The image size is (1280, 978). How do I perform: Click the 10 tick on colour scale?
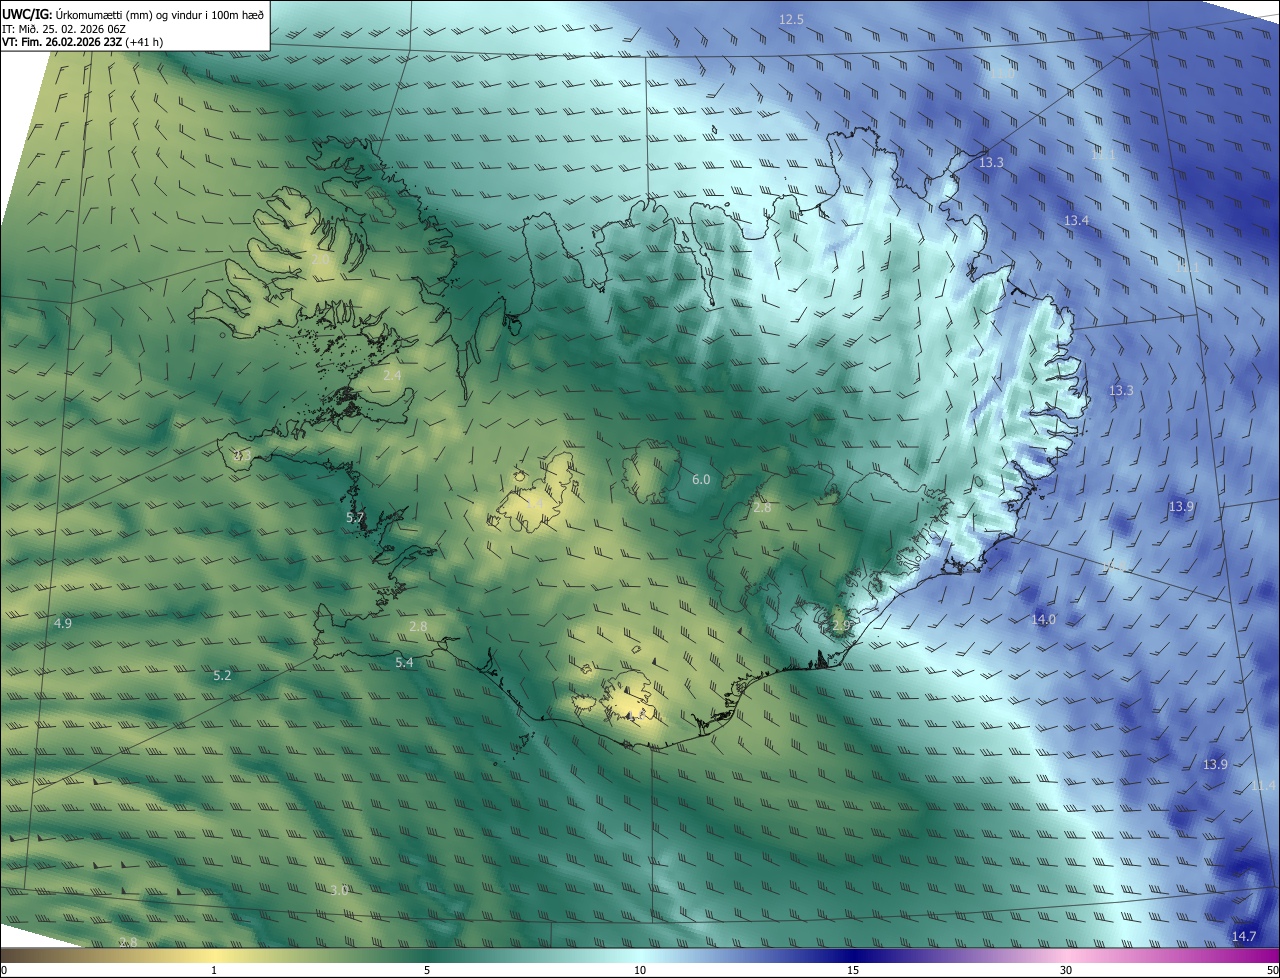pyautogui.click(x=640, y=970)
